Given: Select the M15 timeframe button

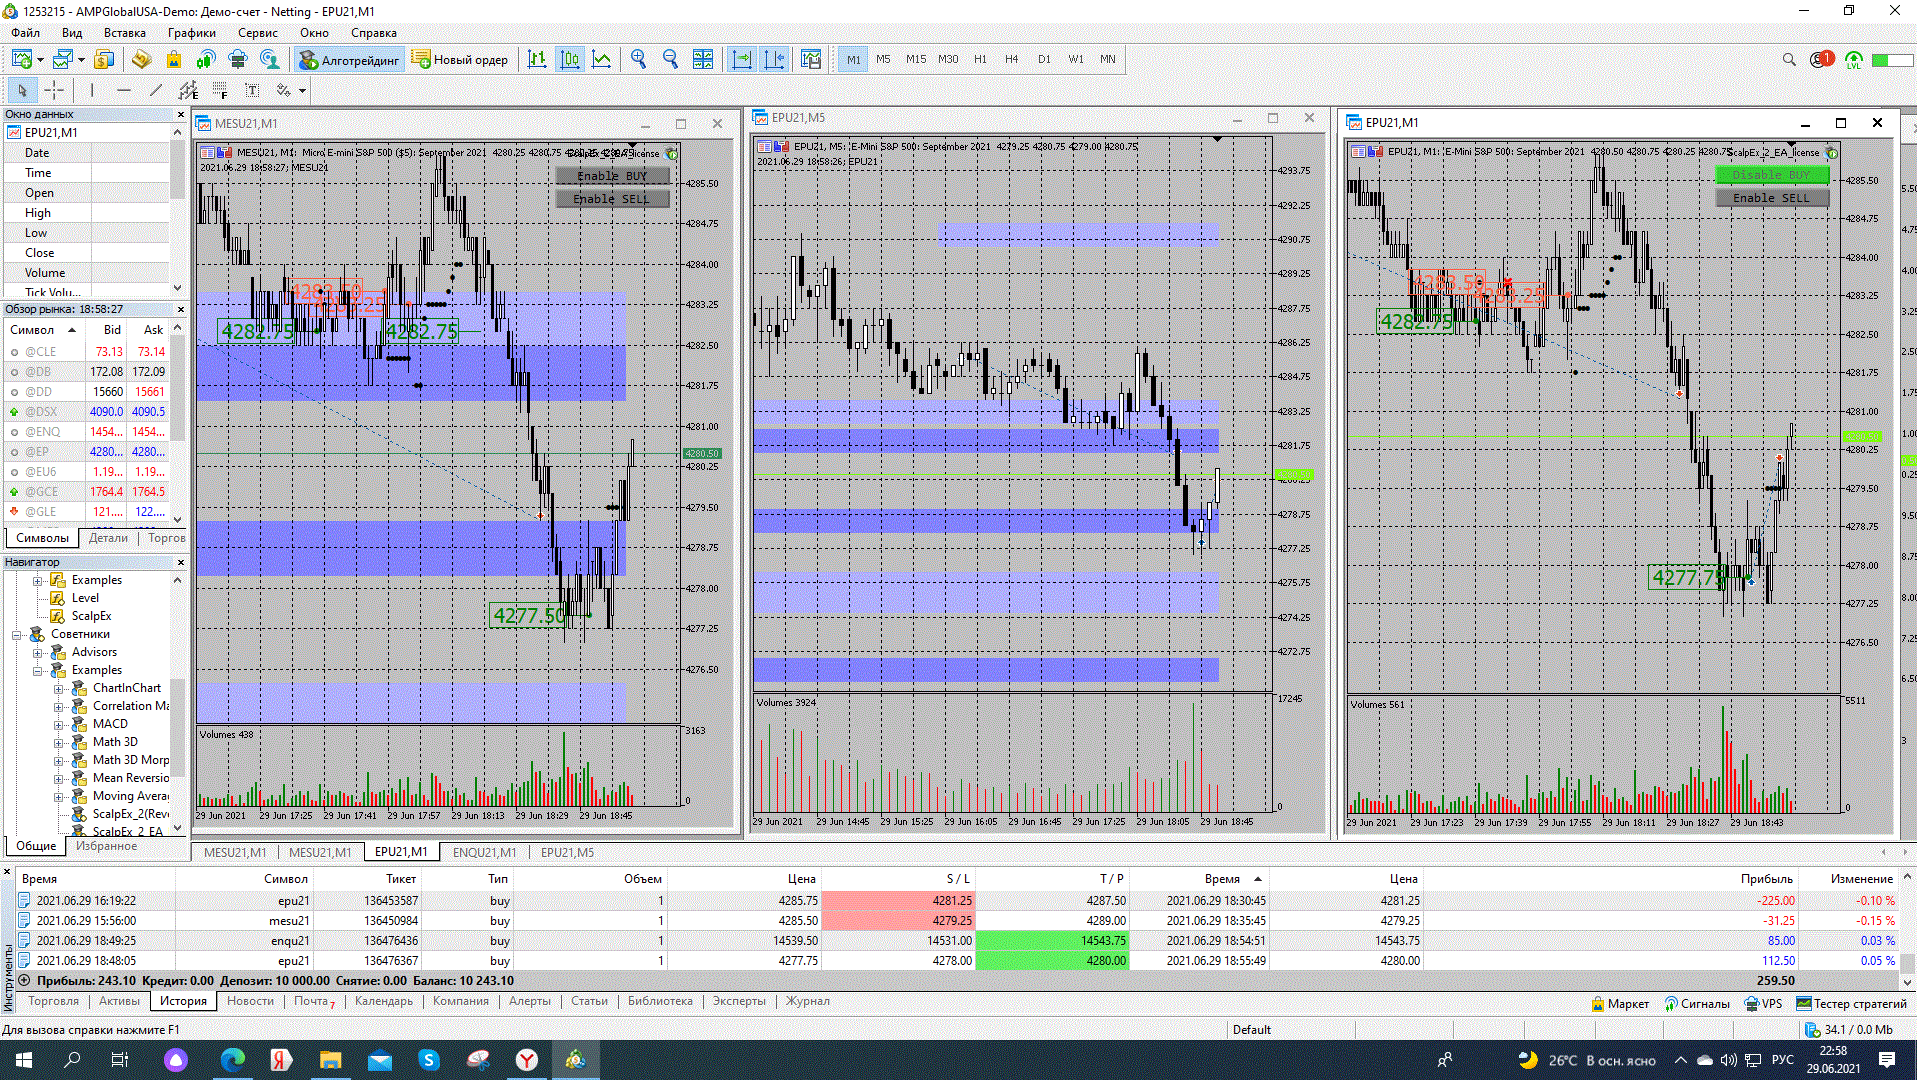Looking at the screenshot, I should tap(915, 60).
